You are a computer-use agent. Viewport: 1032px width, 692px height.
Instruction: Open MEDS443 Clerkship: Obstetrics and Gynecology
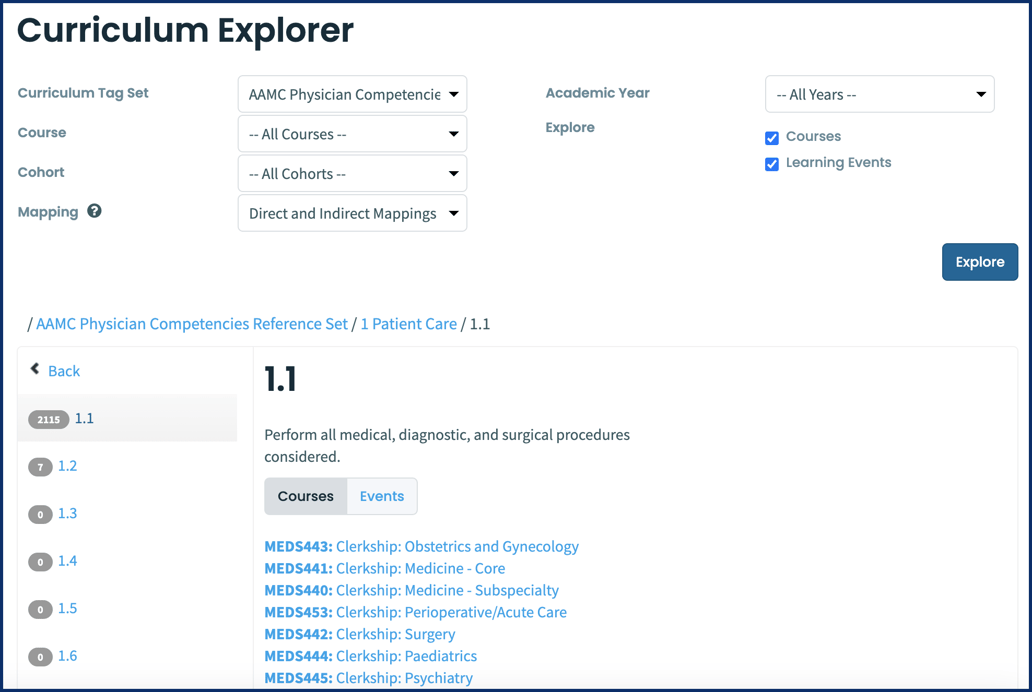coord(421,546)
